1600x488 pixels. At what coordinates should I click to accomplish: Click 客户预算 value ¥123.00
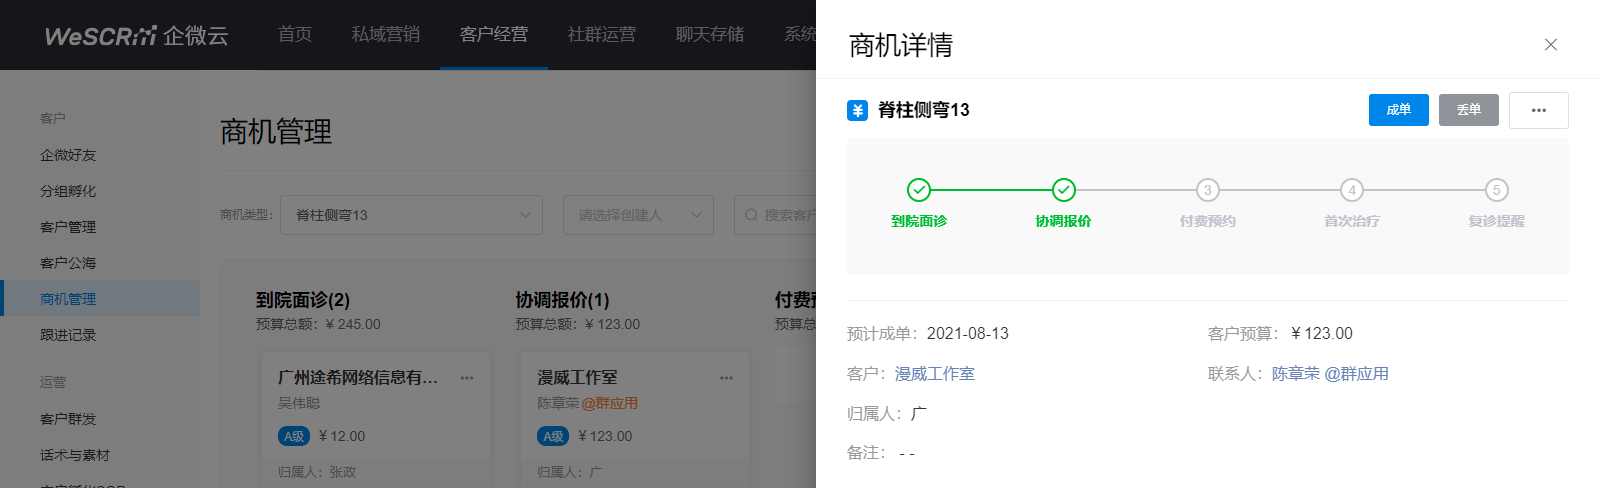pos(1321,334)
